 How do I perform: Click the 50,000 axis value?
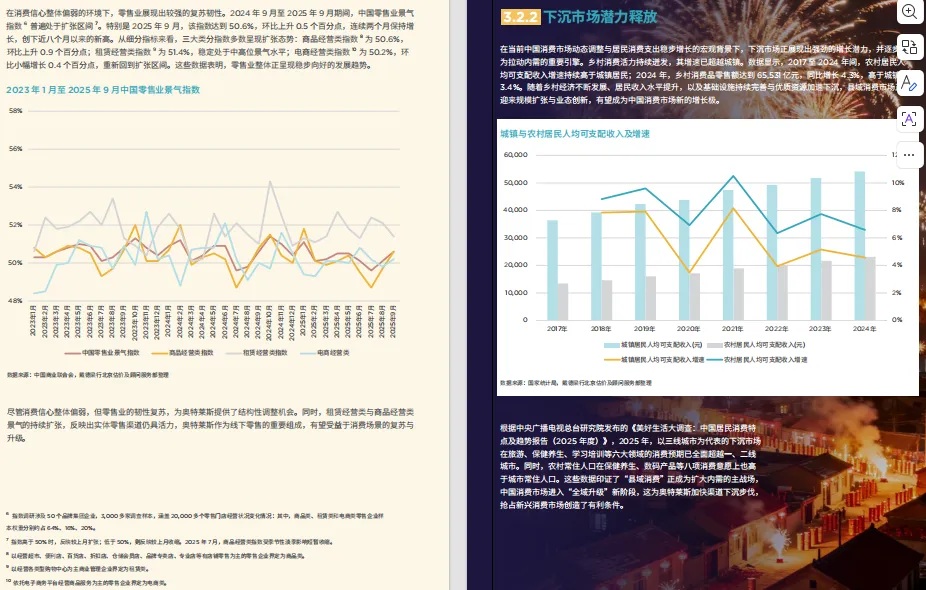(x=516, y=182)
